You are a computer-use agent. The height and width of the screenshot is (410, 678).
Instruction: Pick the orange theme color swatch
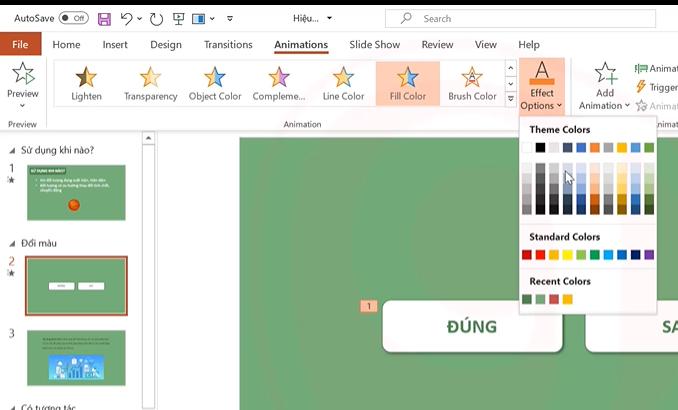click(x=595, y=147)
